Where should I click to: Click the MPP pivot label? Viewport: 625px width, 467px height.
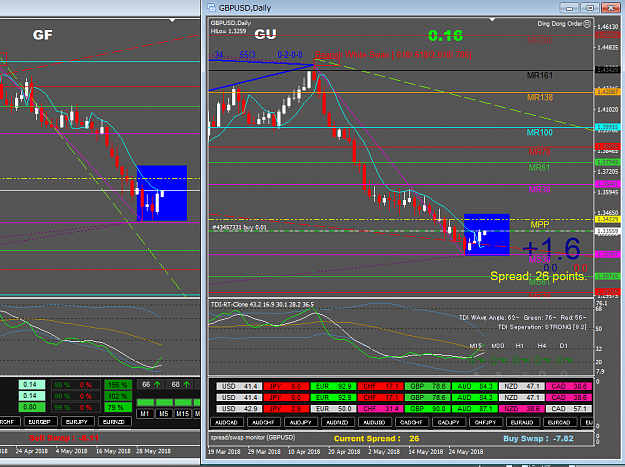pos(540,225)
